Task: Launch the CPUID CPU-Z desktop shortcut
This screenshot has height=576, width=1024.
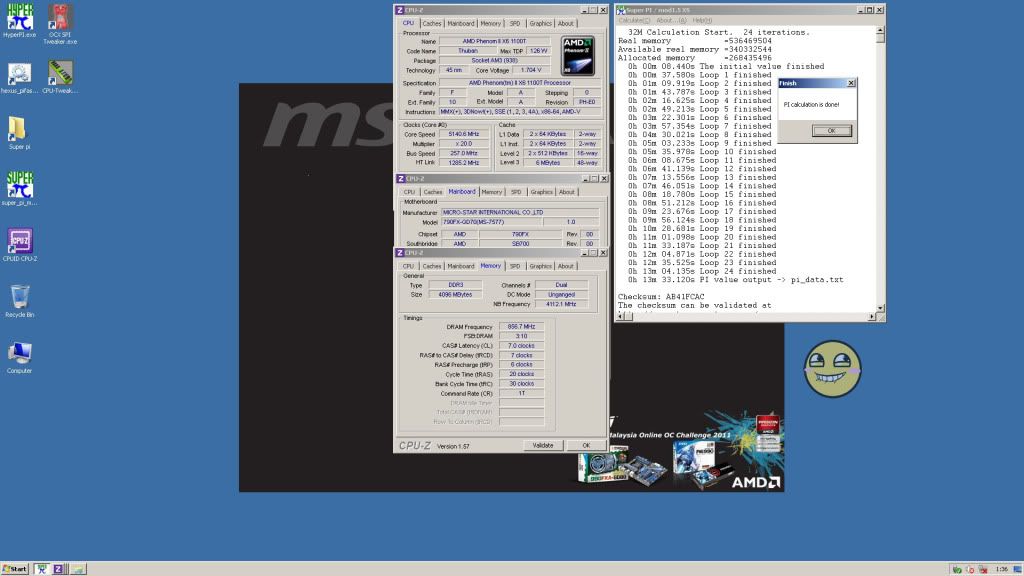Action: pos(20,242)
